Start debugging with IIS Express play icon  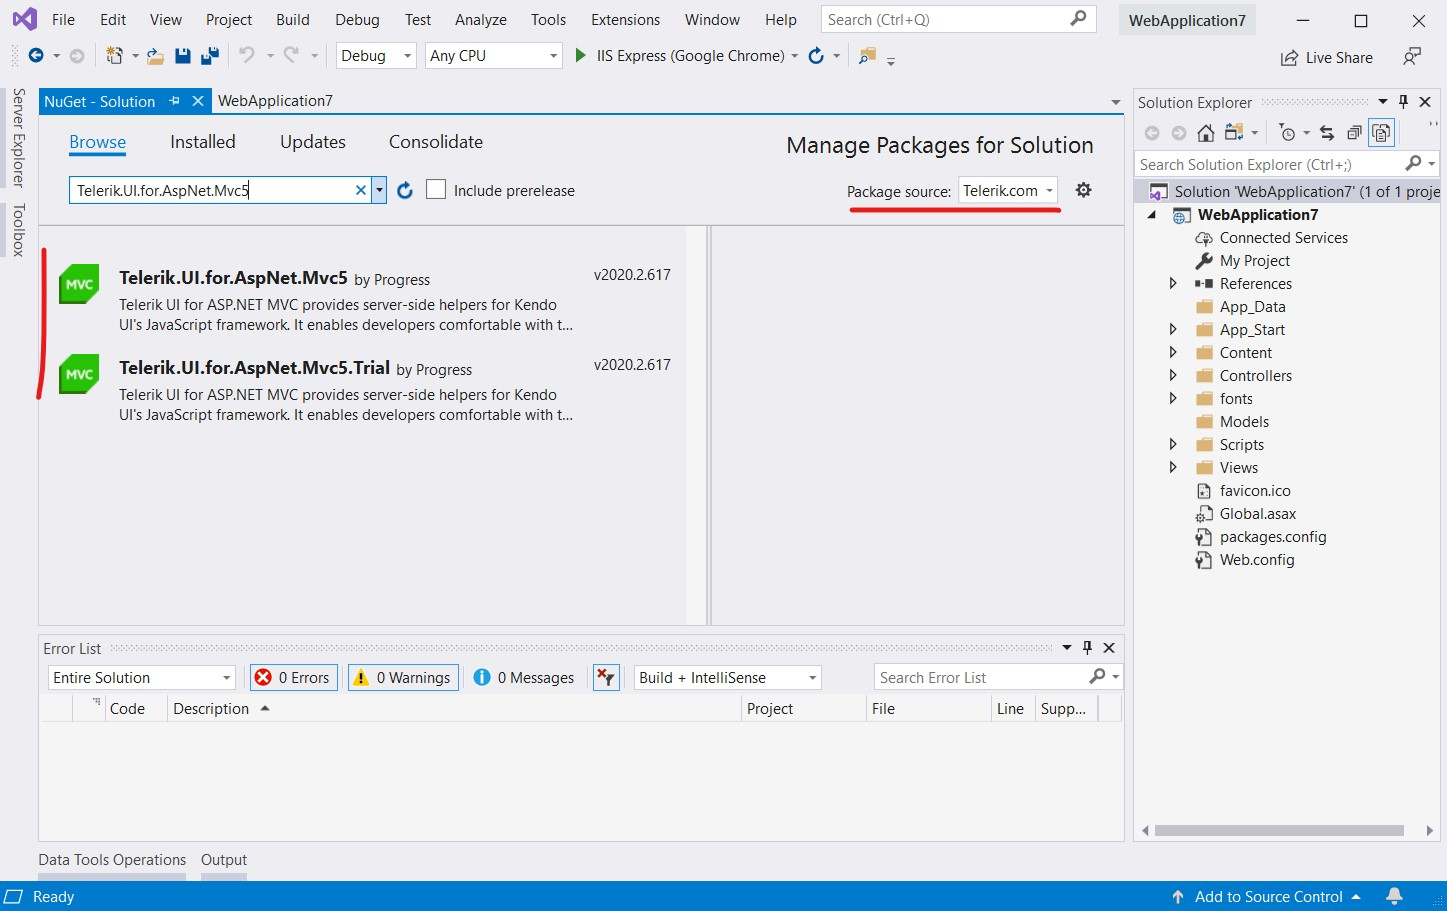pyautogui.click(x=580, y=56)
